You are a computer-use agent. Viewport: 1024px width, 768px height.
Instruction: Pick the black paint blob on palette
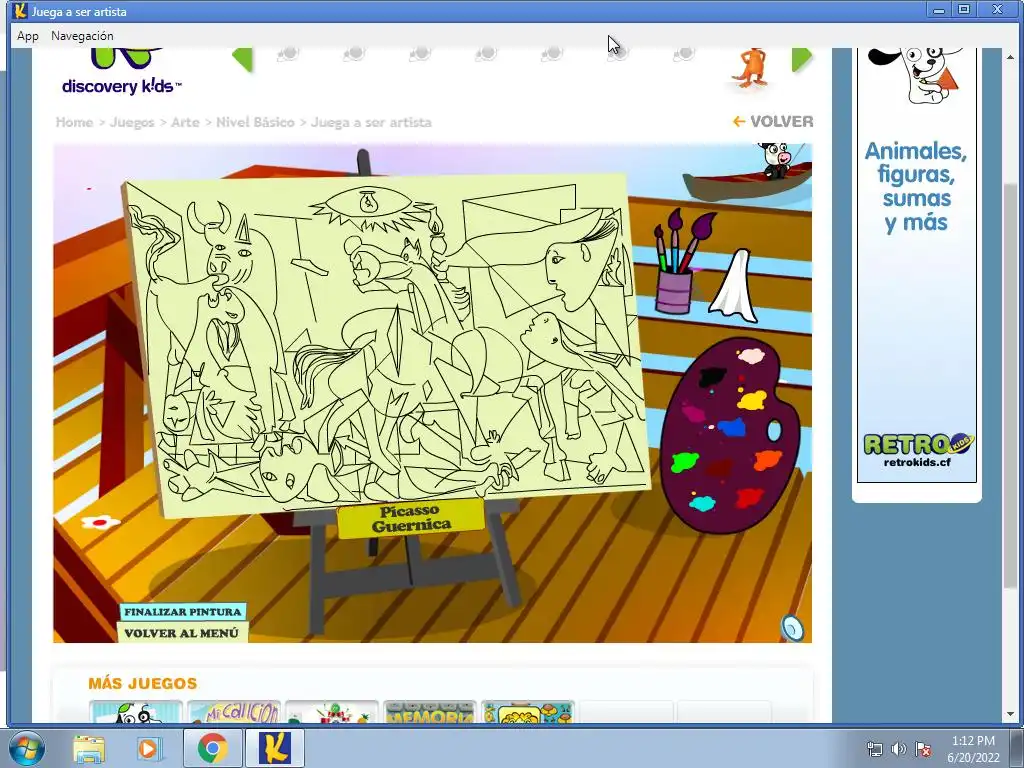(x=712, y=377)
